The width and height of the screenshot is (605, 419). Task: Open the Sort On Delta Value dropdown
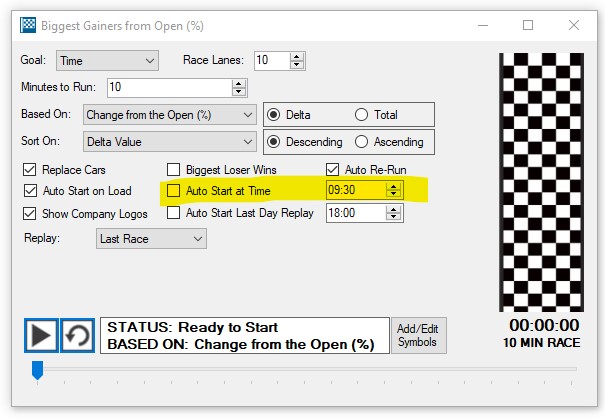pyautogui.click(x=170, y=142)
